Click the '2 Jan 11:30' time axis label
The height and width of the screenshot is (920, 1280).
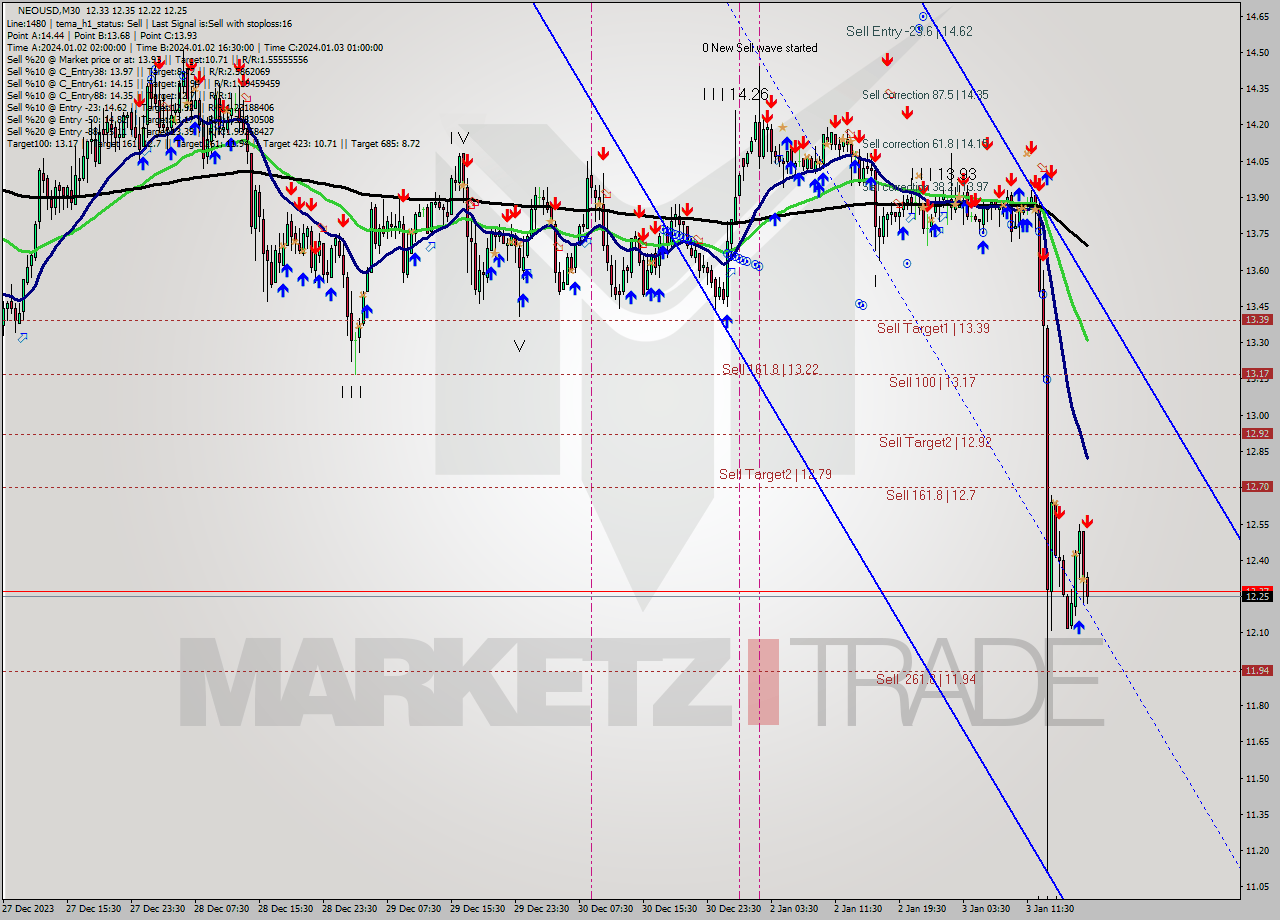pyautogui.click(x=858, y=909)
